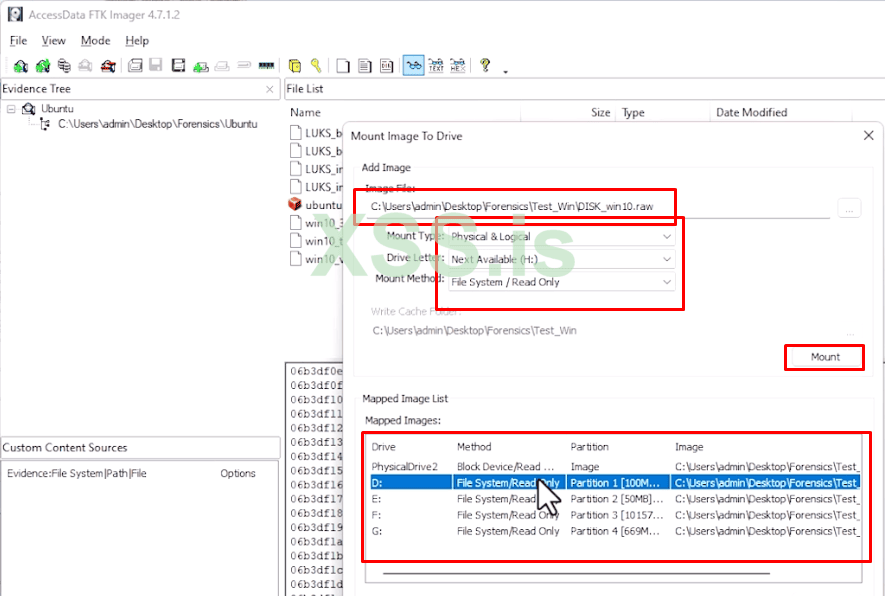Viewport: 885px width, 596px height.
Task: Open the Help menu
Action: pyautogui.click(x=137, y=41)
